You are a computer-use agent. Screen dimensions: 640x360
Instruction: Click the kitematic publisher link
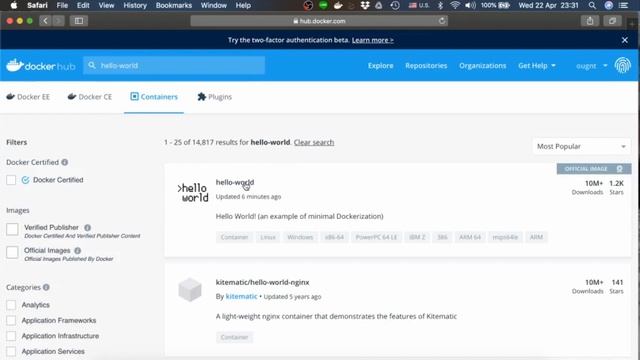point(241,296)
